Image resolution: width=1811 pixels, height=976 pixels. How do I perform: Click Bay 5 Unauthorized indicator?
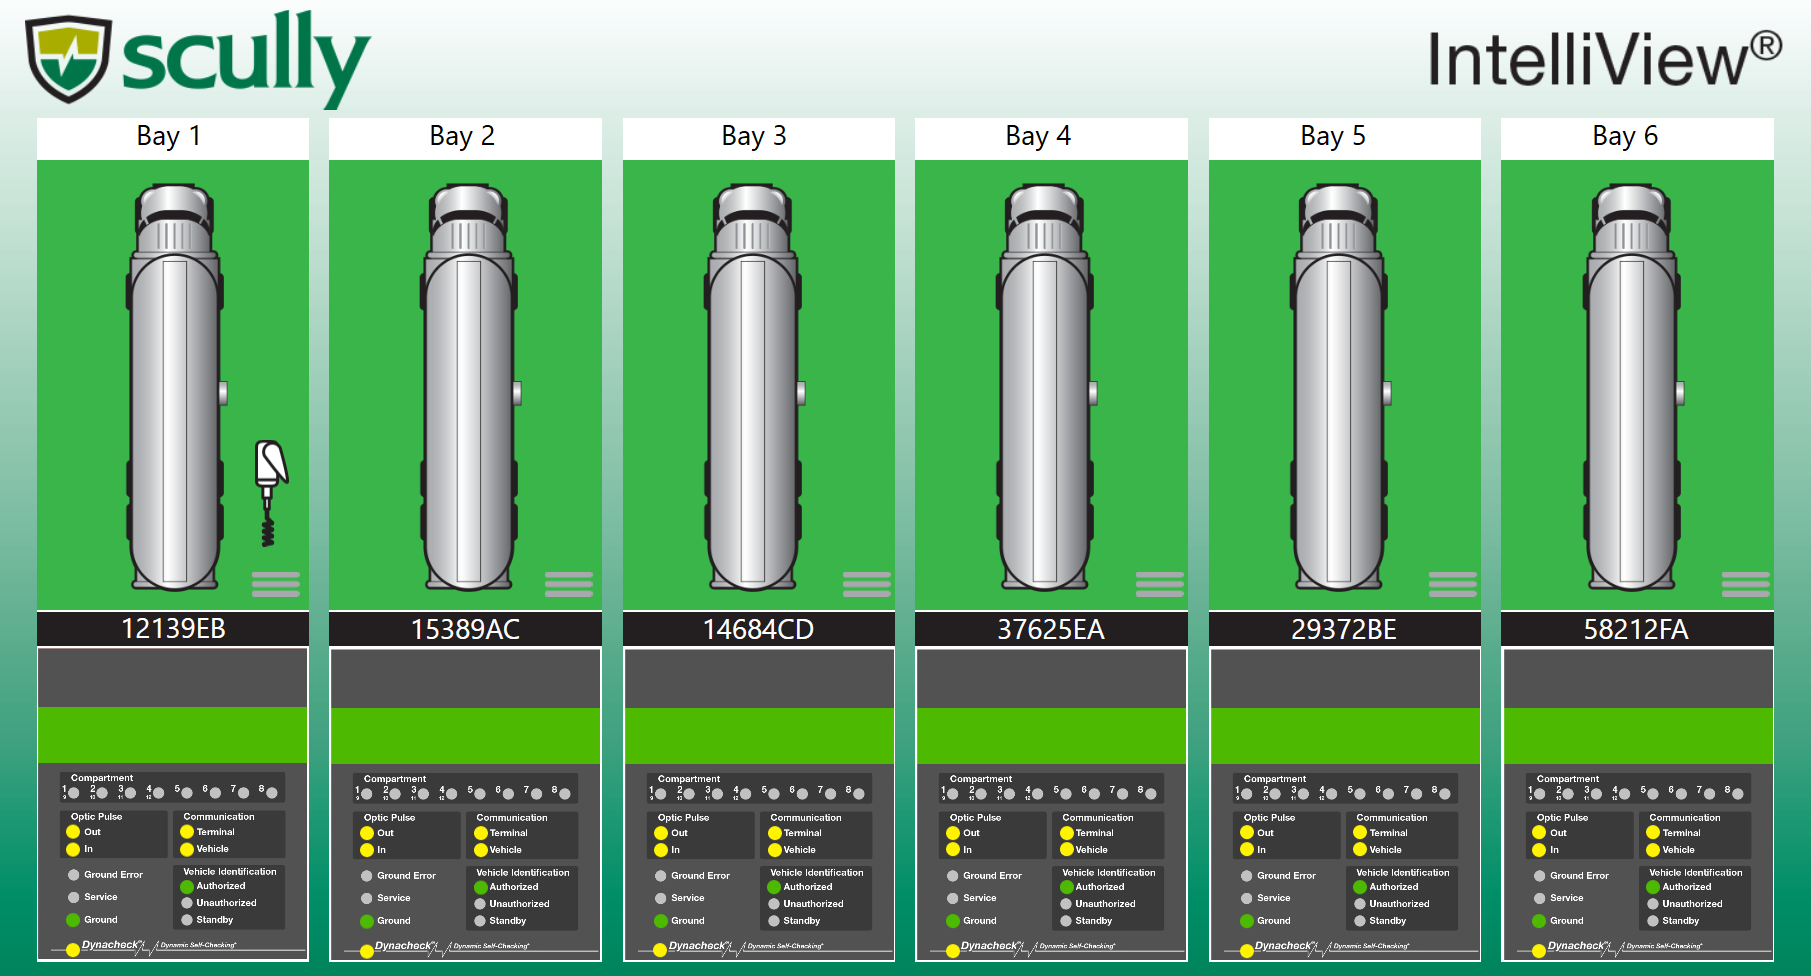click(x=1360, y=904)
